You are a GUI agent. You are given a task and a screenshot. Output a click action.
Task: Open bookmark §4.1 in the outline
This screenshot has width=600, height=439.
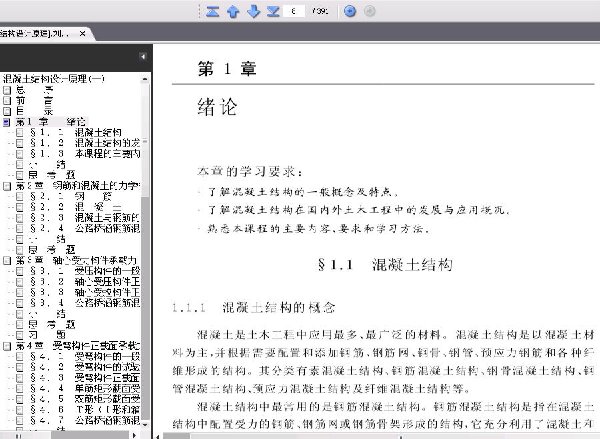85,356
